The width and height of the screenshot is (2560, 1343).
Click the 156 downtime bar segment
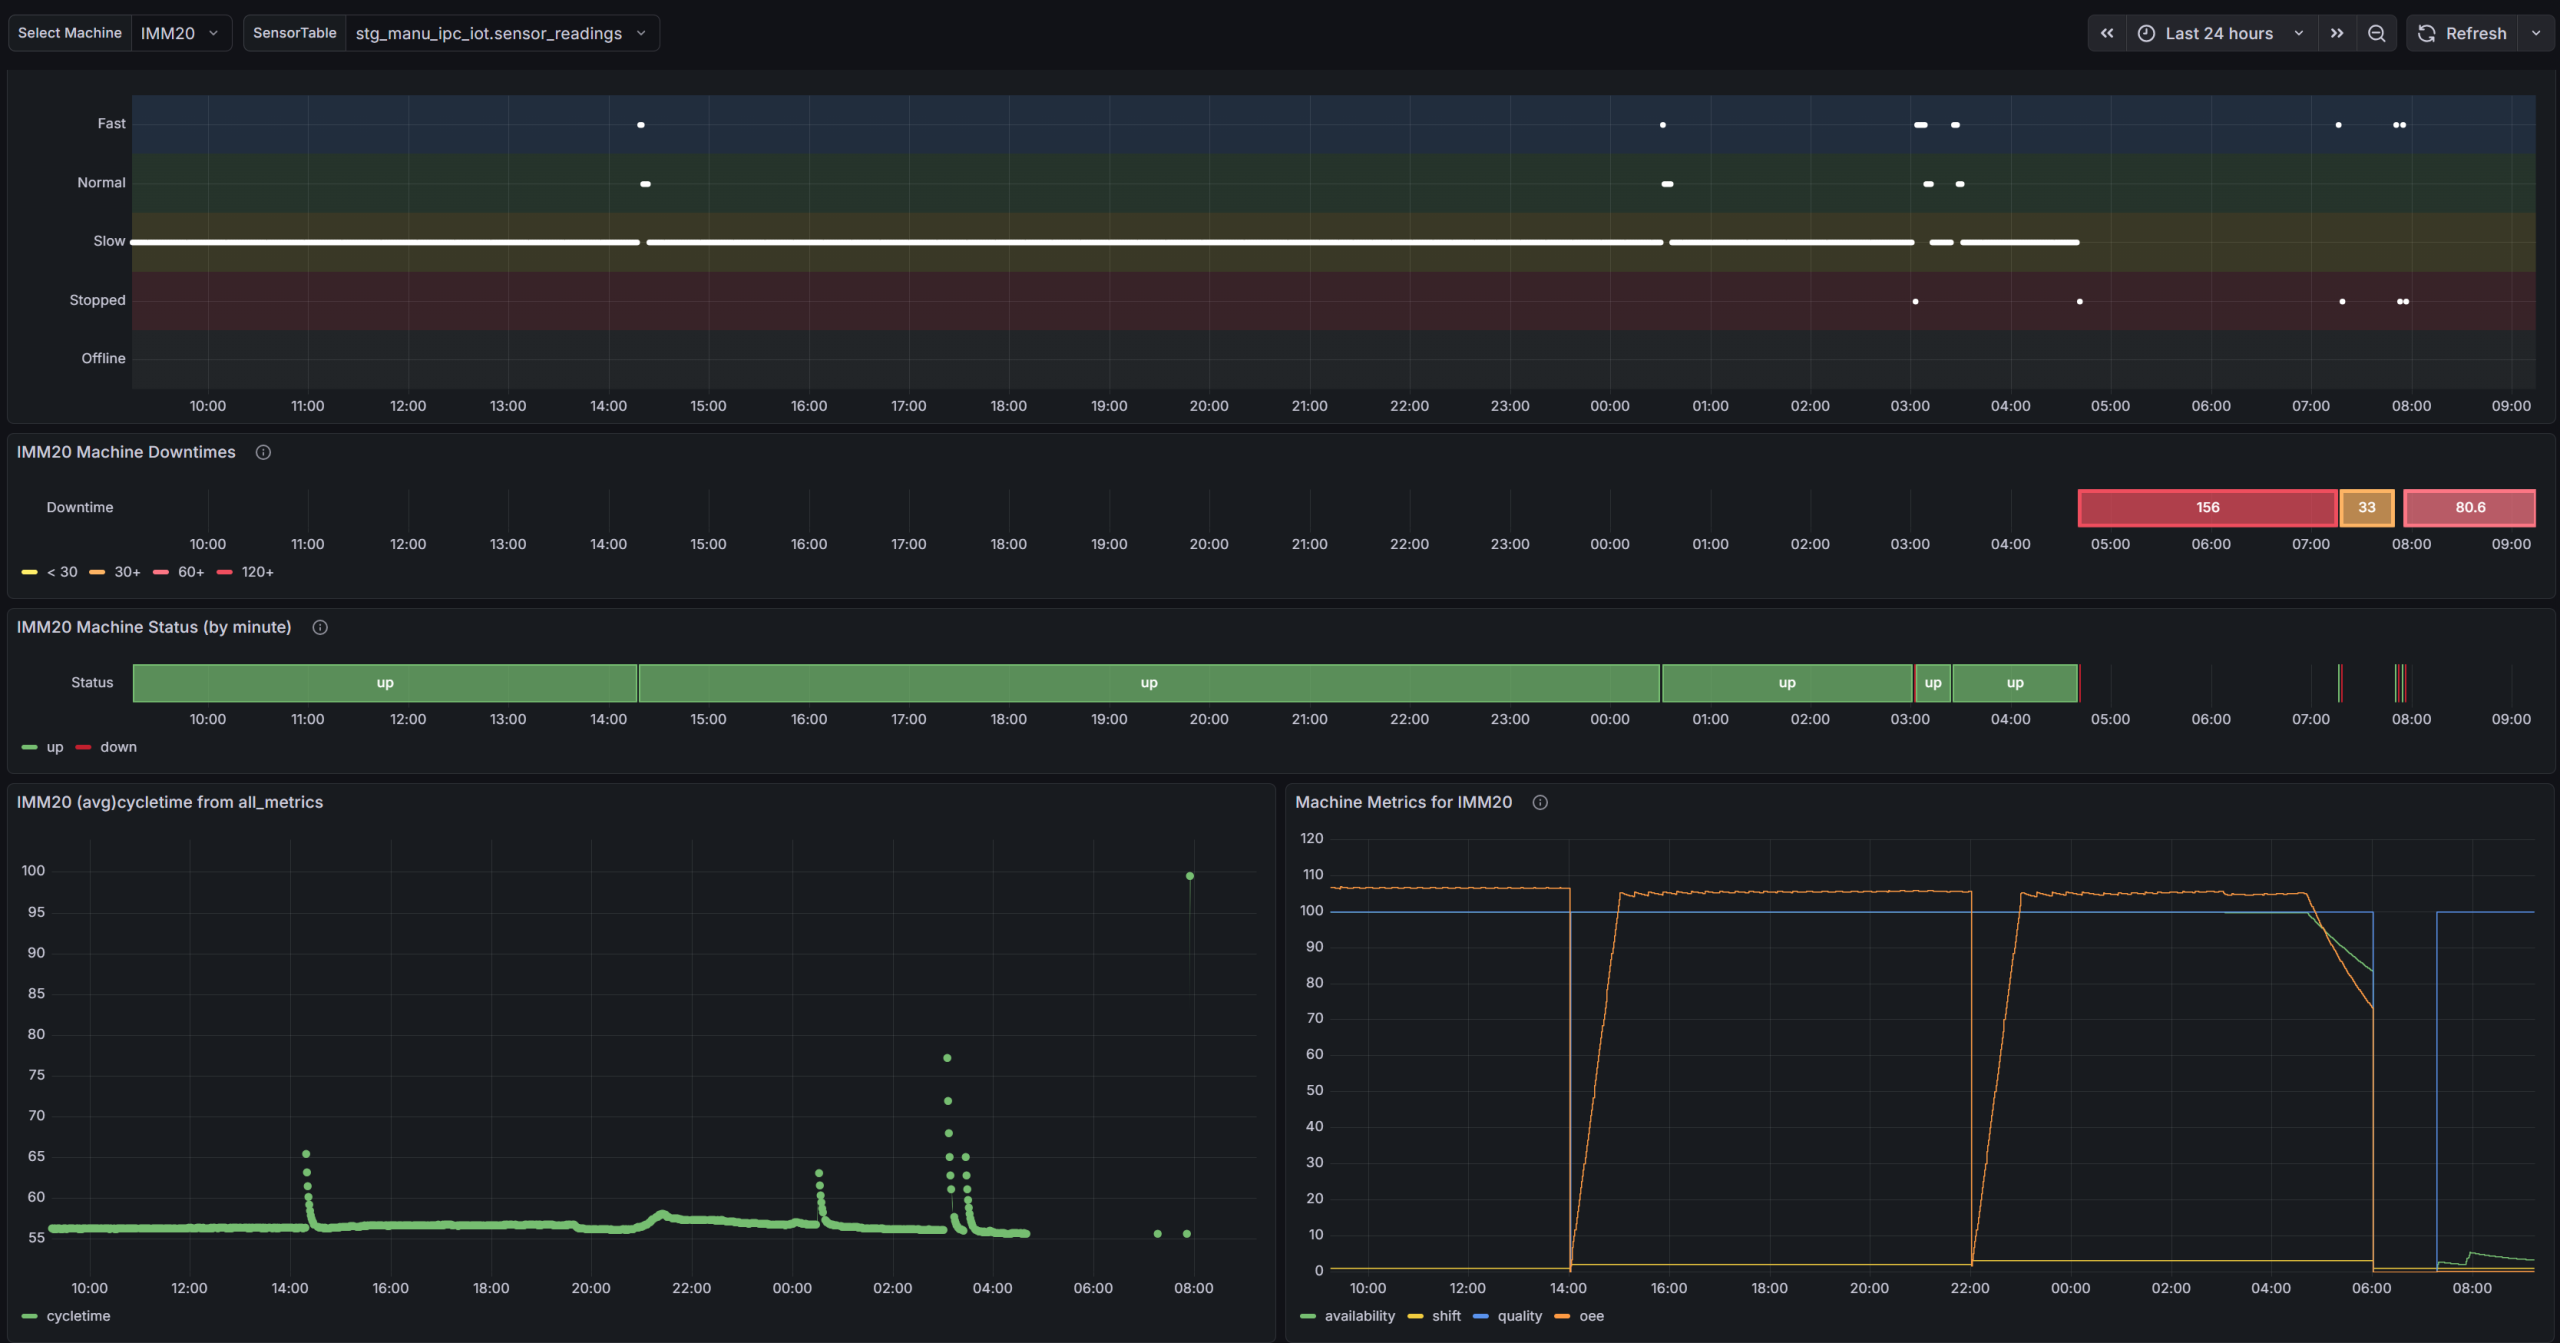coord(2207,507)
